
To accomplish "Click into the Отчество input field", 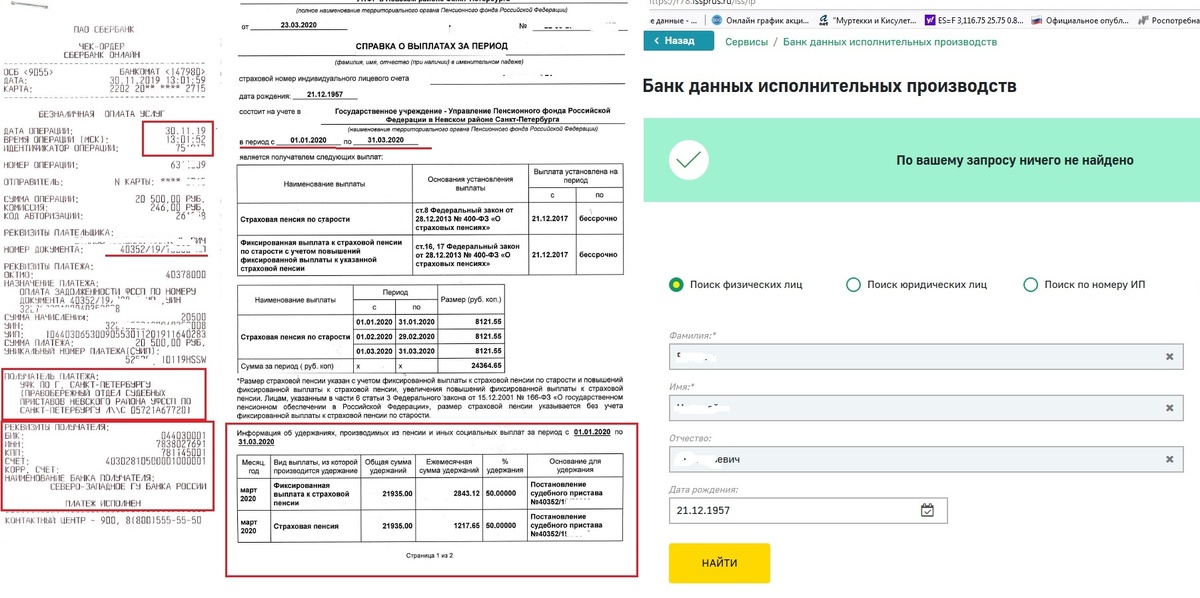I will [x=925, y=459].
